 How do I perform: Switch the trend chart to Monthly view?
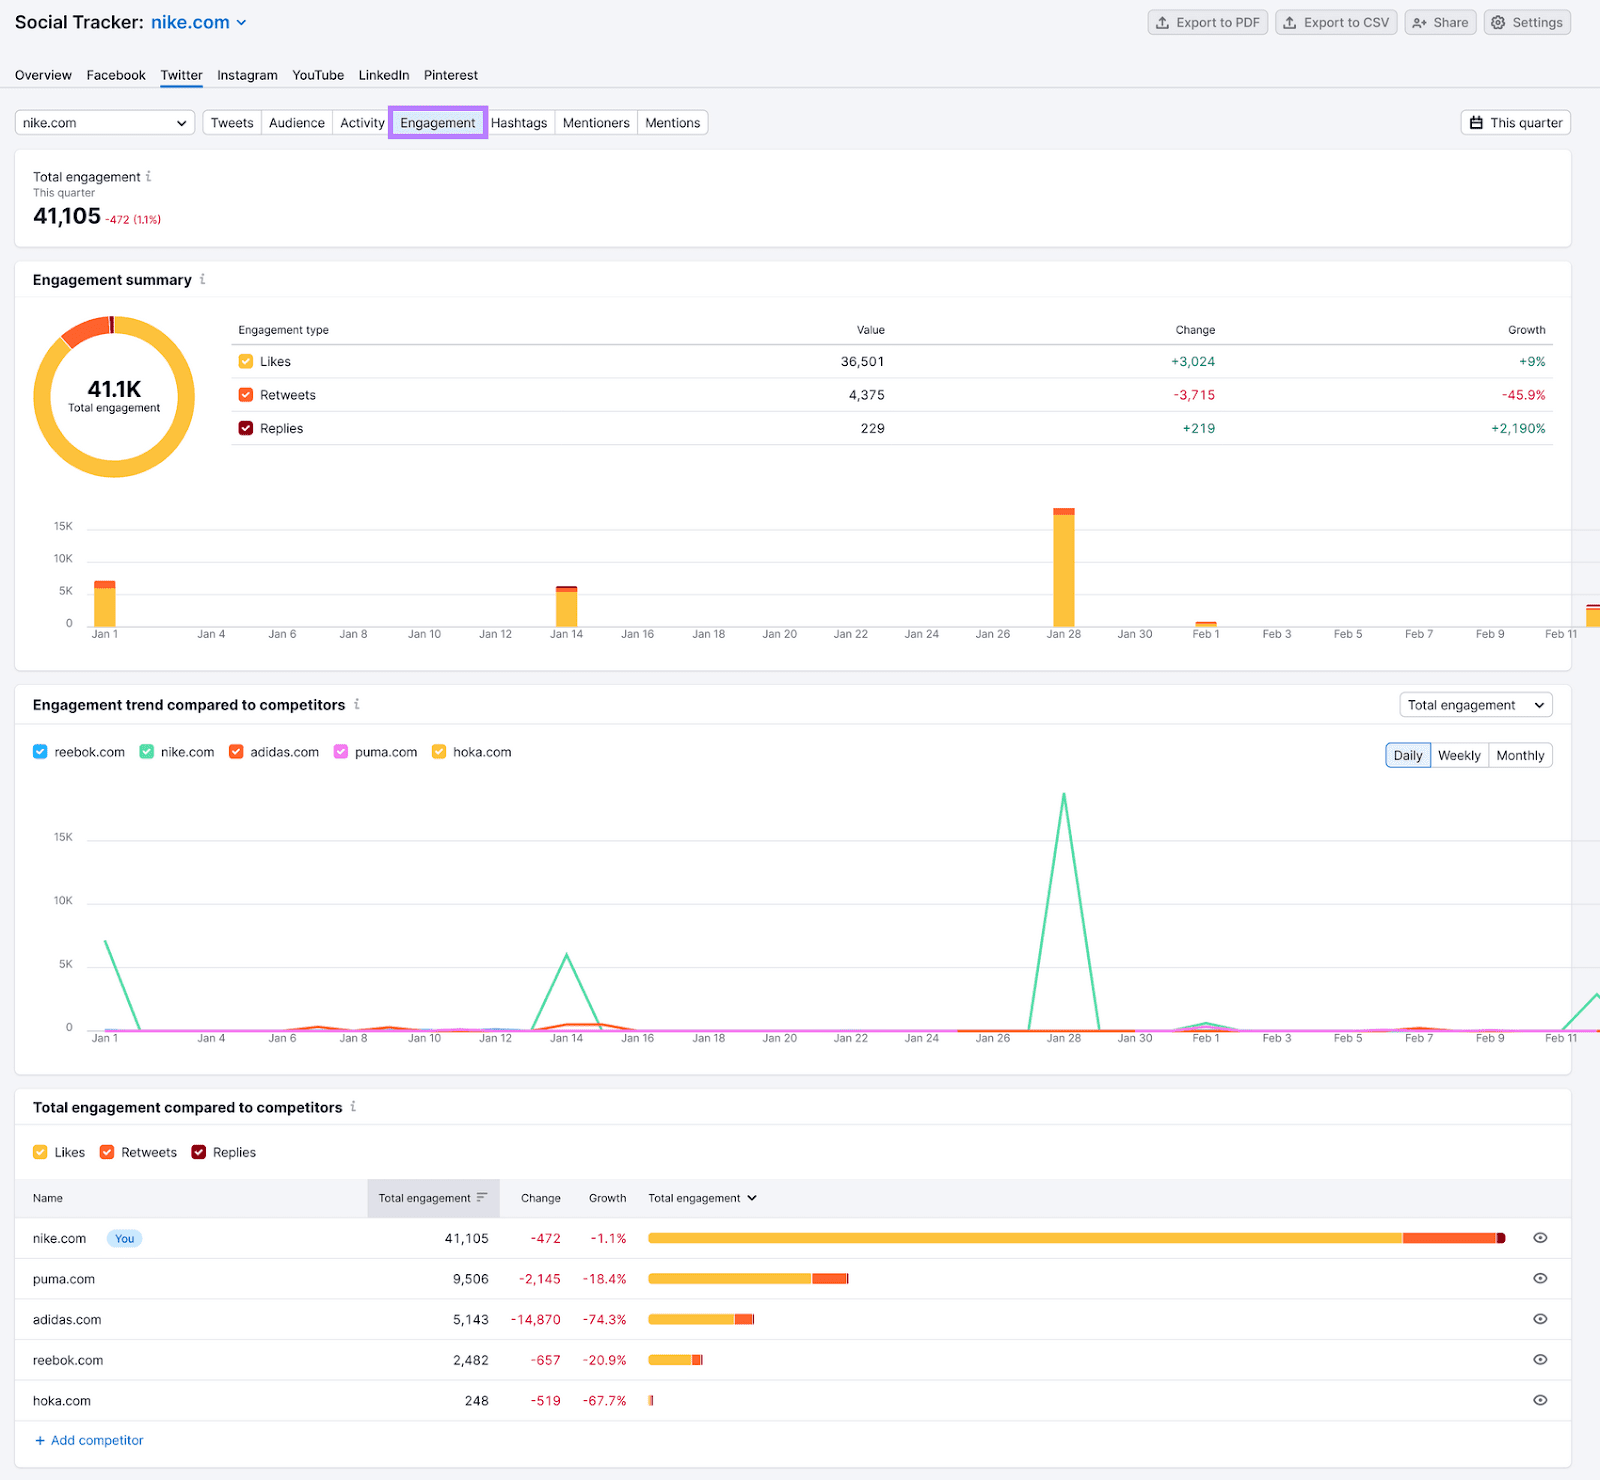(1520, 755)
